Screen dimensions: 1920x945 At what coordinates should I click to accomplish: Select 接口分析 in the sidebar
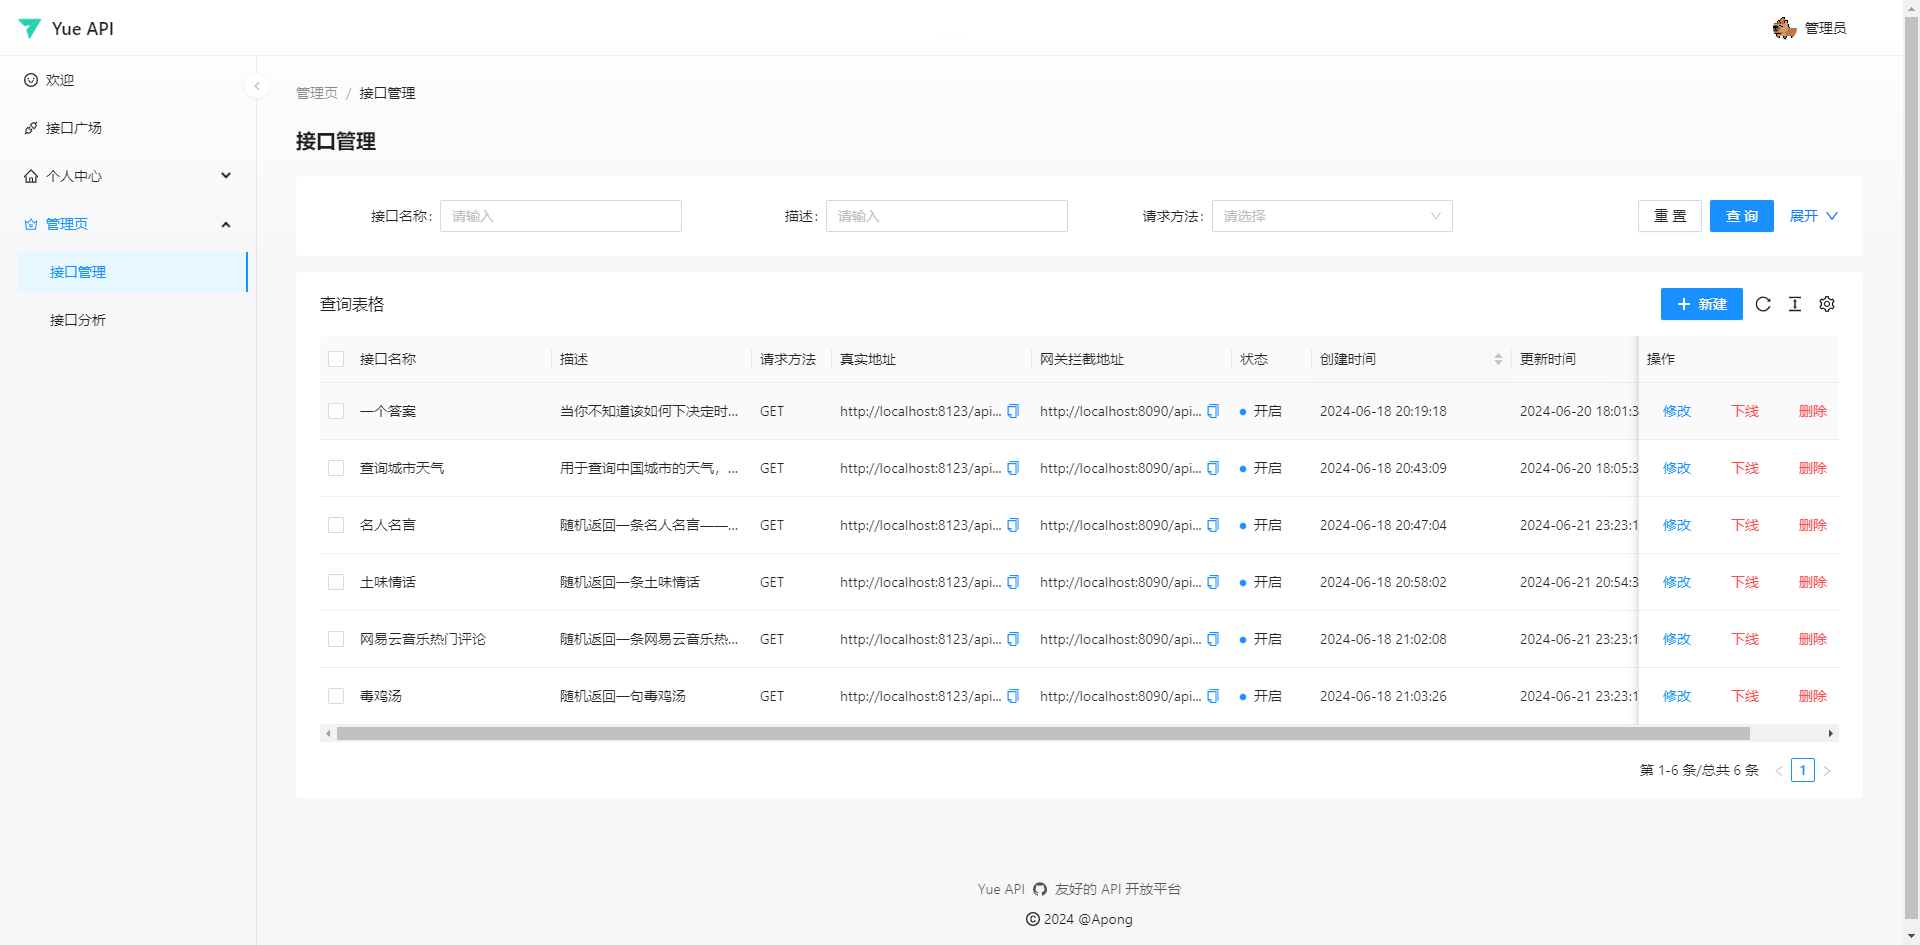coord(79,320)
